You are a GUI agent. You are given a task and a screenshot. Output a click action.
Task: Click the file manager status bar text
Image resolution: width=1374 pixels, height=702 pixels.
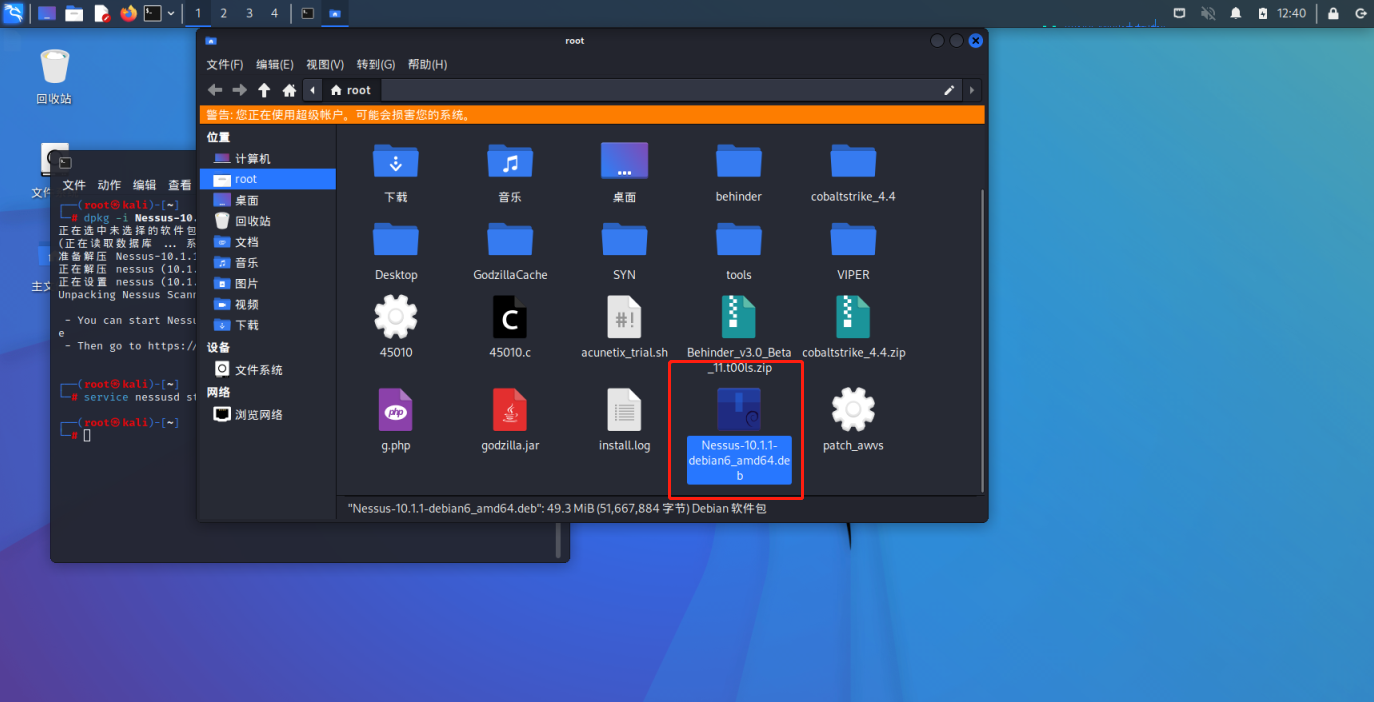(x=557, y=508)
